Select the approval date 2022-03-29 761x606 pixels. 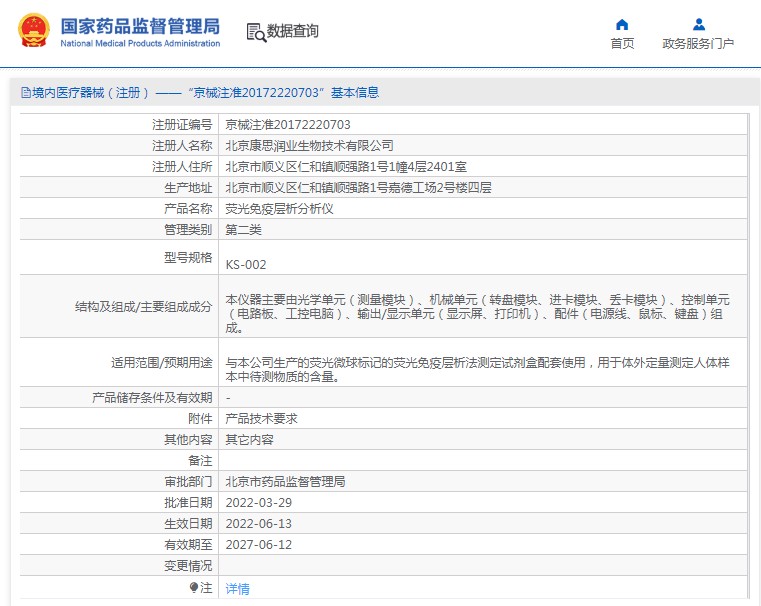[x=259, y=503]
